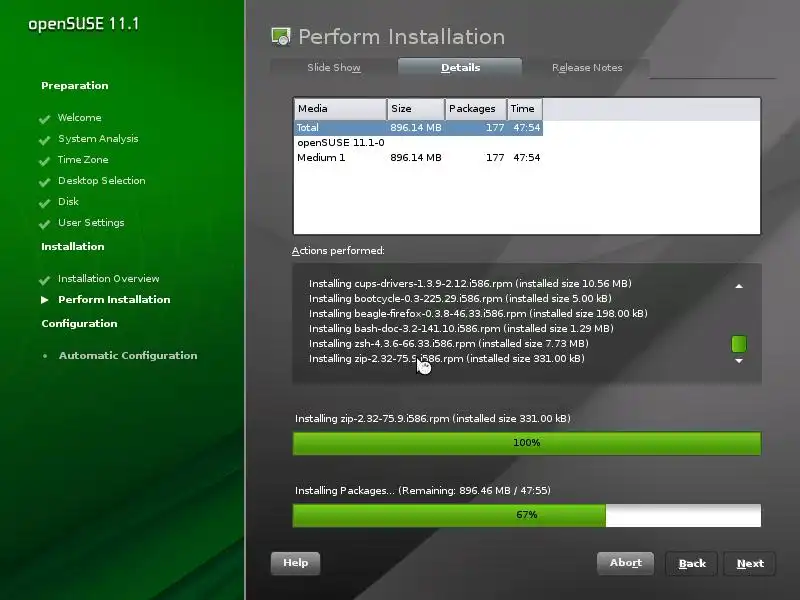The height and width of the screenshot is (600, 800).
Task: Click the beagle-firefox log entry
Action: [478, 314]
